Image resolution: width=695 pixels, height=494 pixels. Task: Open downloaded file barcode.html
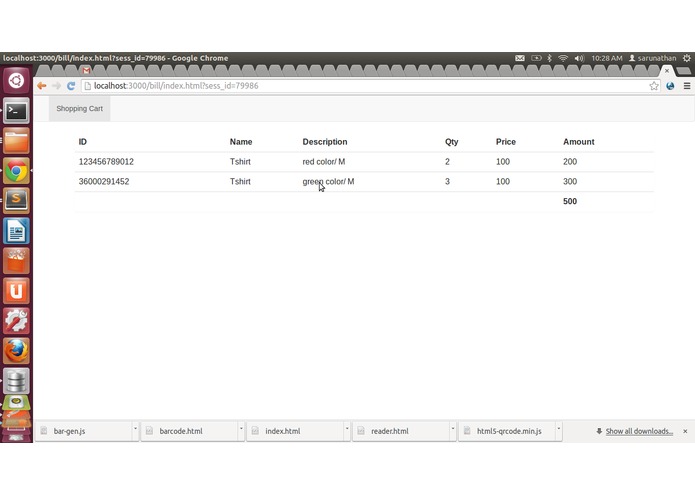(190, 431)
